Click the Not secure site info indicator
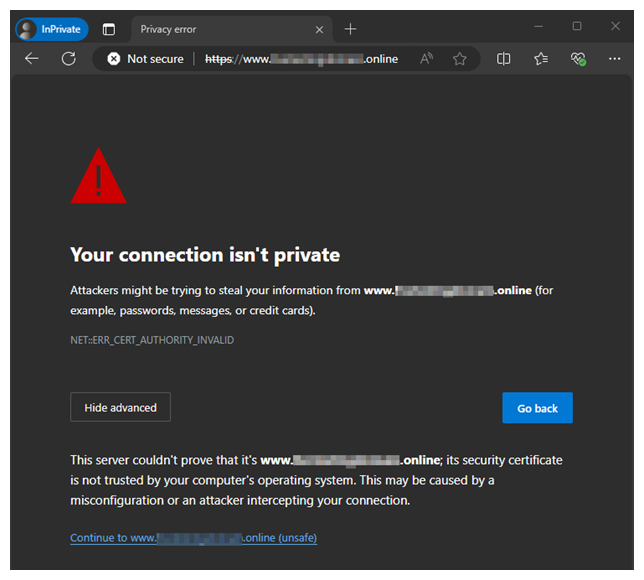 [x=146, y=59]
